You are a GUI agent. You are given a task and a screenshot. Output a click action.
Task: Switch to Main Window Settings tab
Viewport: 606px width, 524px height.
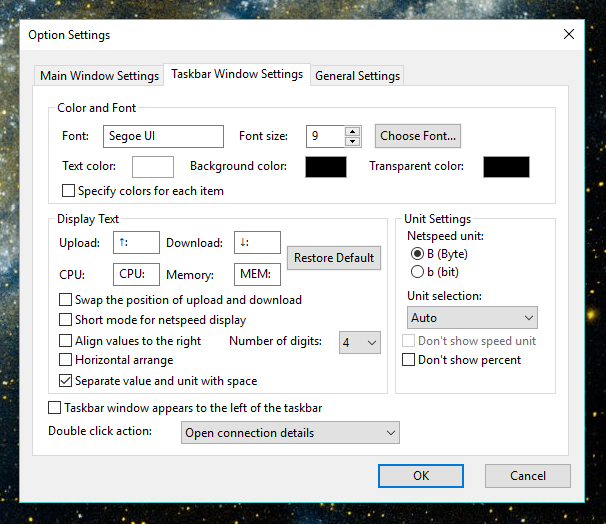click(x=99, y=76)
